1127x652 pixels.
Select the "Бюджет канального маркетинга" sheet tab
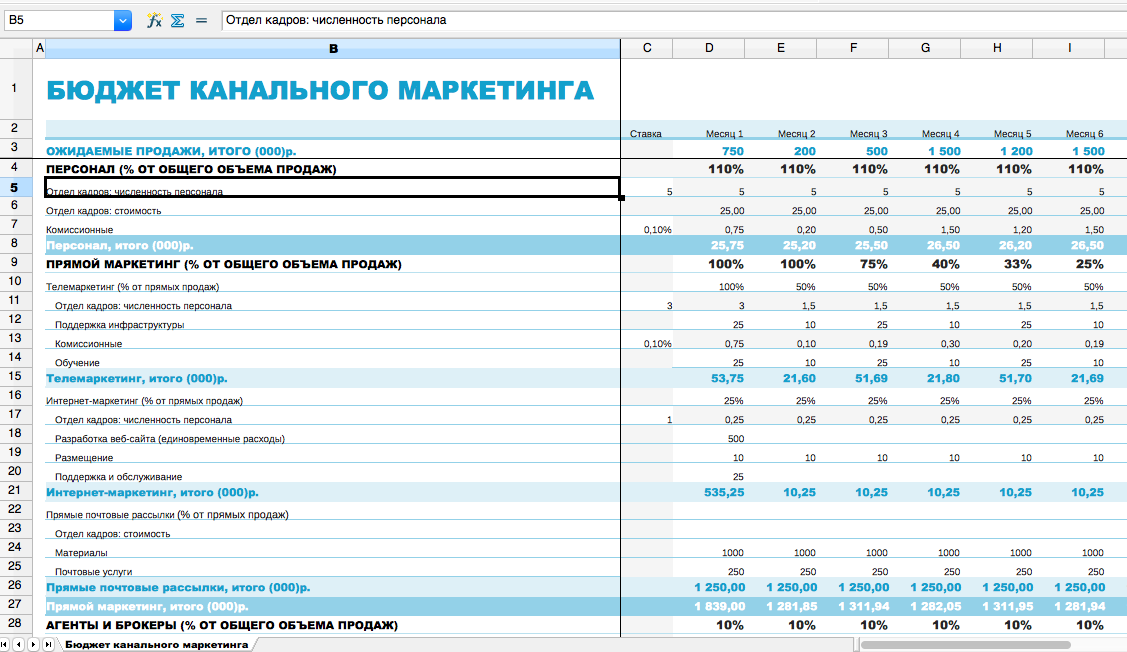click(155, 645)
